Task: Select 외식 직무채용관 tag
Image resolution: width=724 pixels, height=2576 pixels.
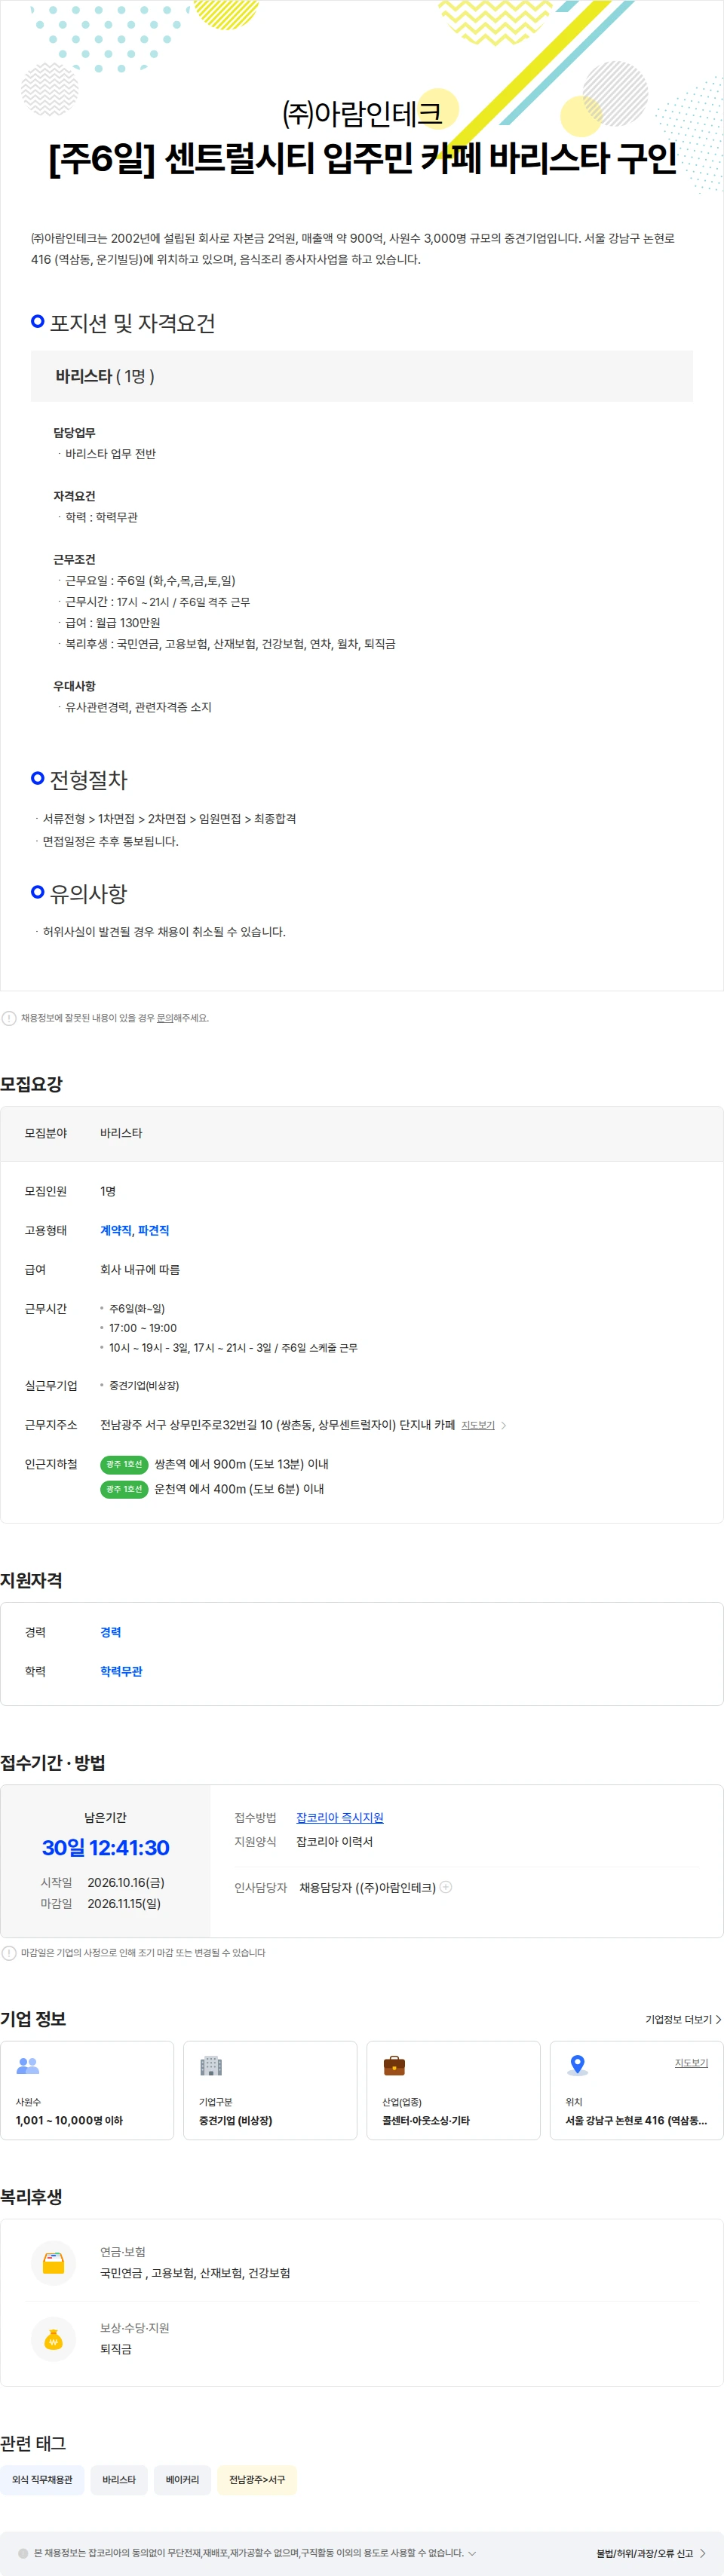Action: click(42, 2480)
